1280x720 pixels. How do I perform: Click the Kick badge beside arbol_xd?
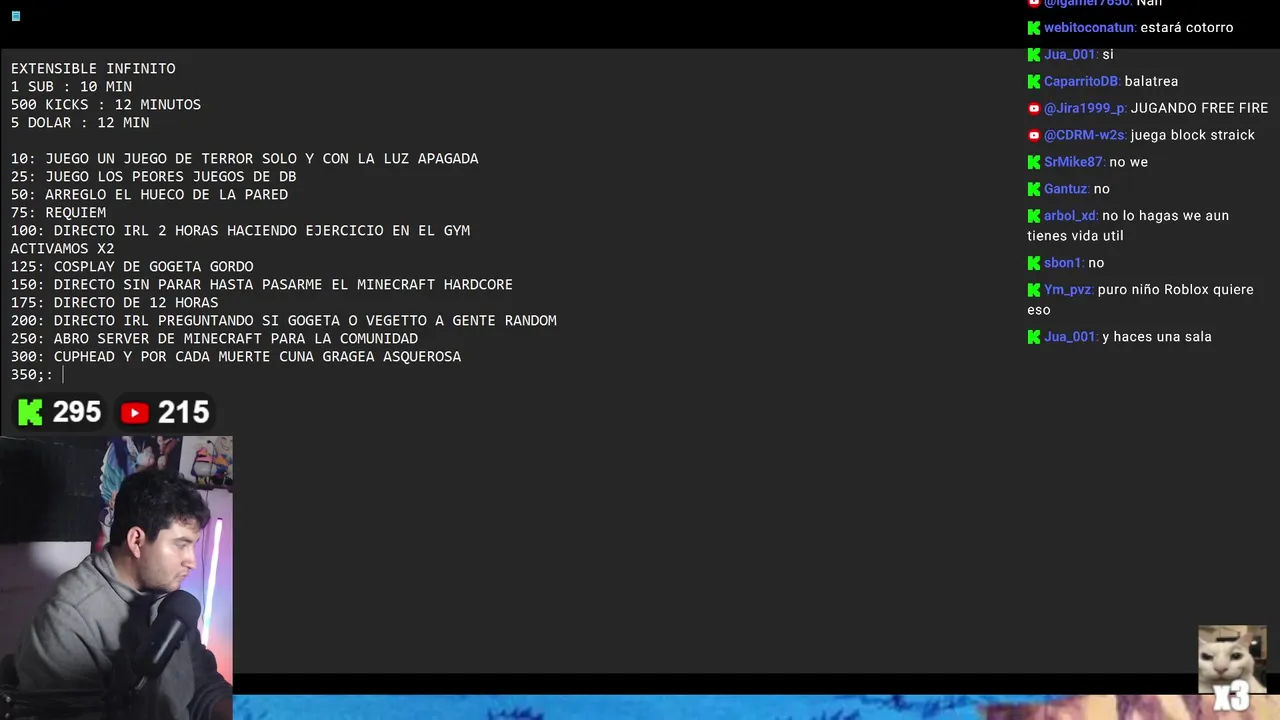click(x=1034, y=217)
